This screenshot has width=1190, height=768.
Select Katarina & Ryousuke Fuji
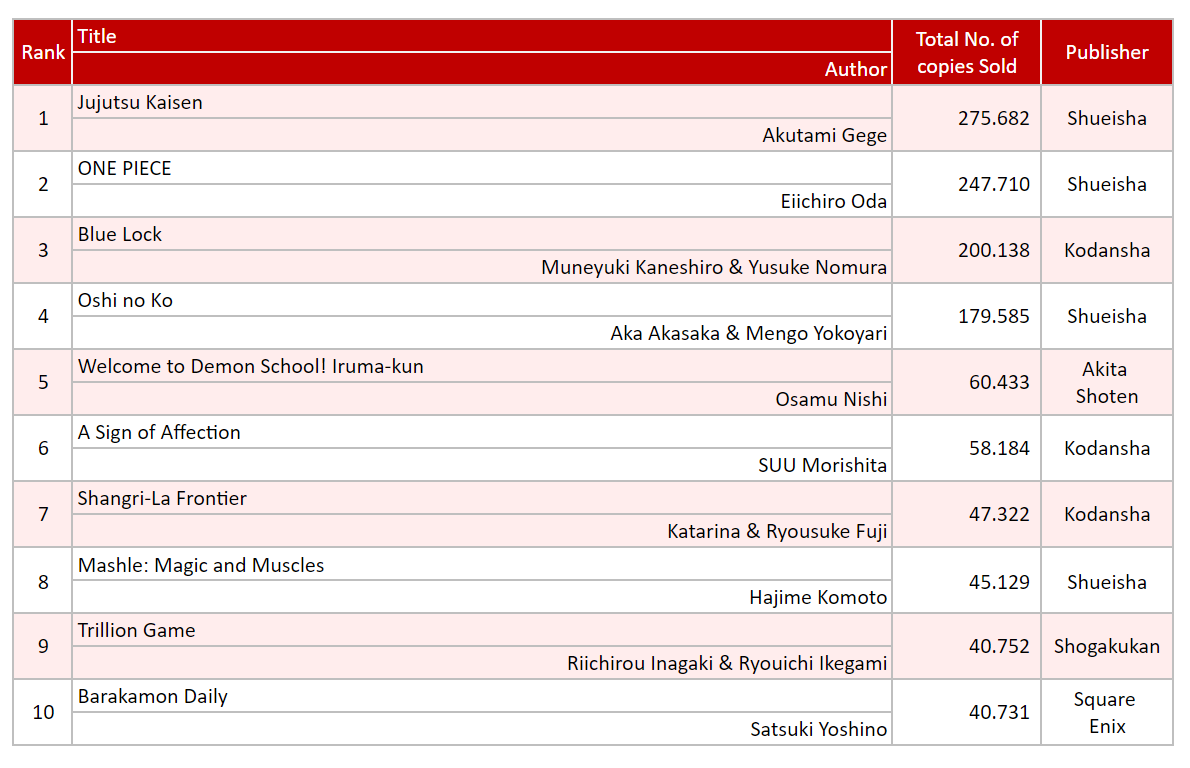[x=776, y=531]
